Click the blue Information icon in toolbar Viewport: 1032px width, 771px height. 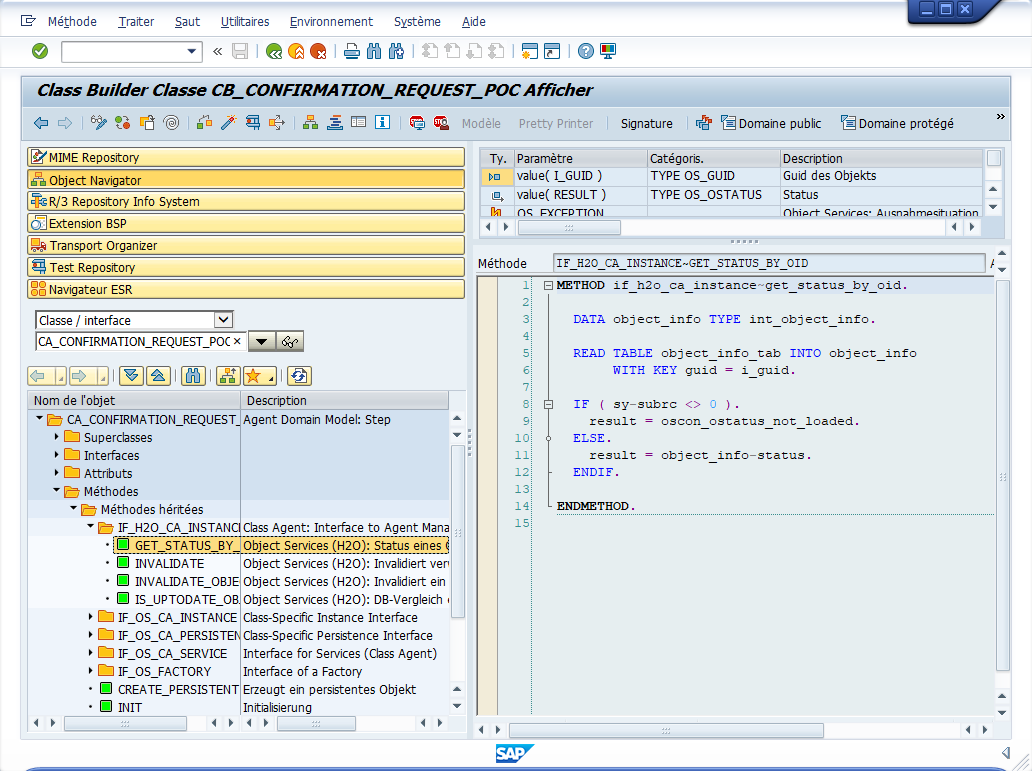(x=382, y=122)
